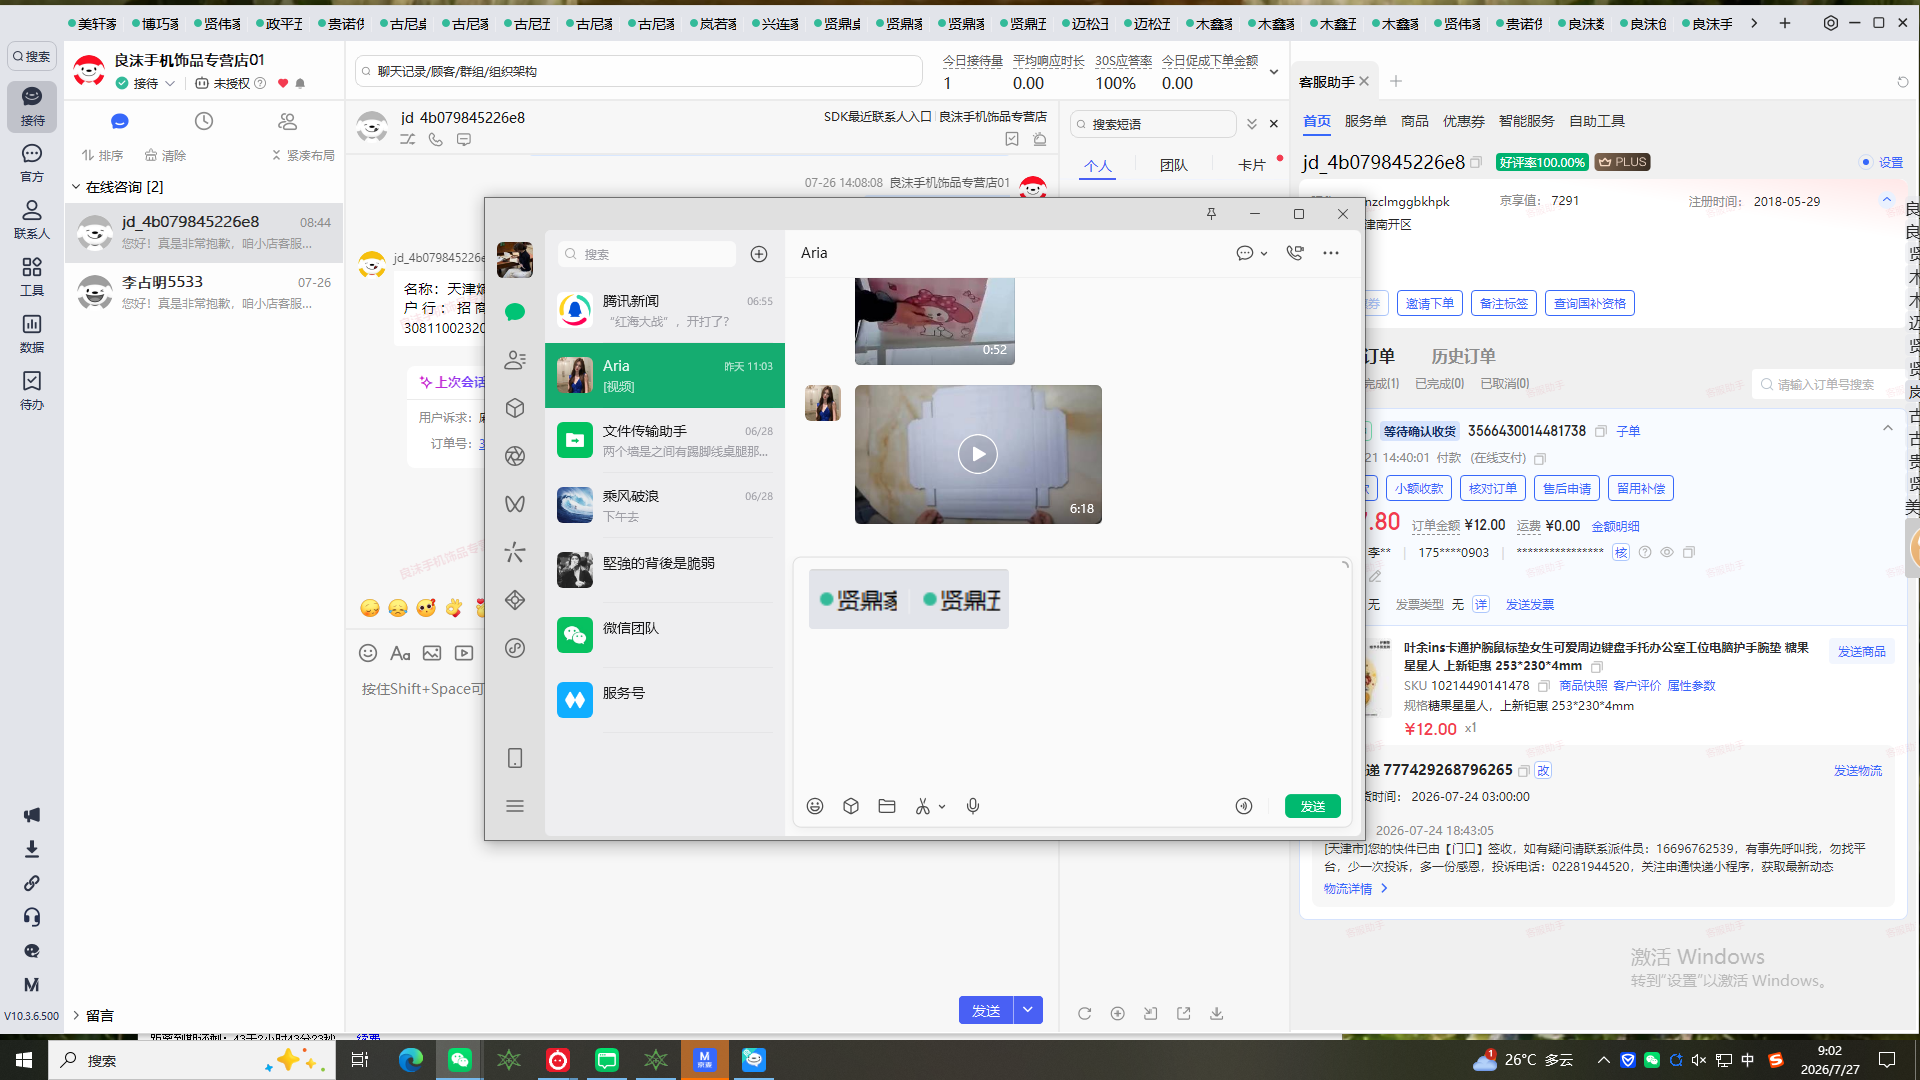The width and height of the screenshot is (1920, 1080).
Task: Switch quick phrases to the 团队 tab
Action: 1174,165
